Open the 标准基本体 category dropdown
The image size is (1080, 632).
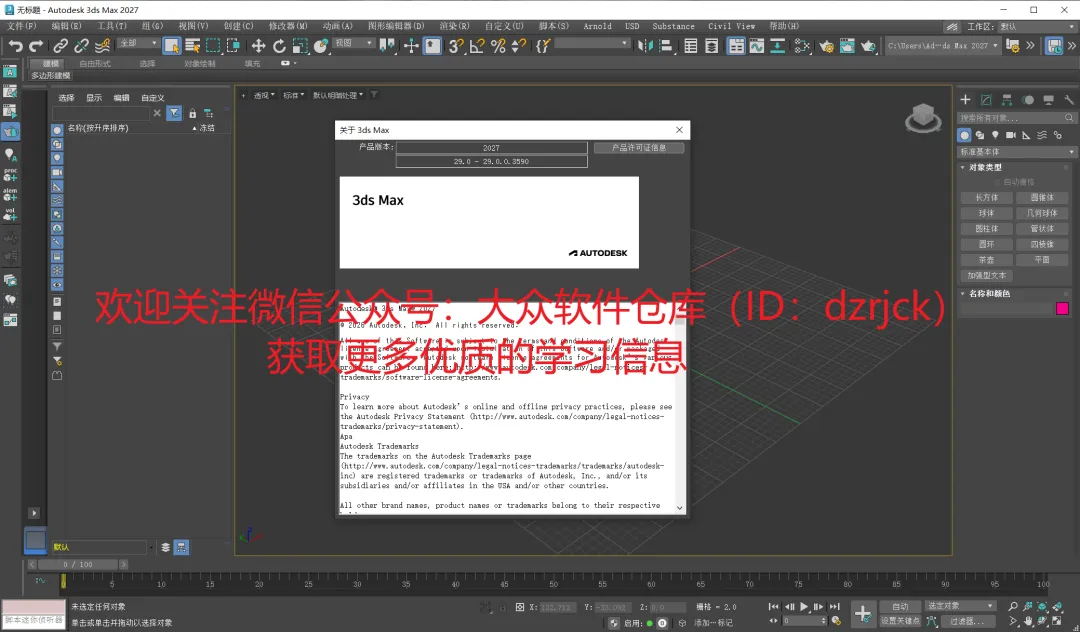pos(1017,151)
